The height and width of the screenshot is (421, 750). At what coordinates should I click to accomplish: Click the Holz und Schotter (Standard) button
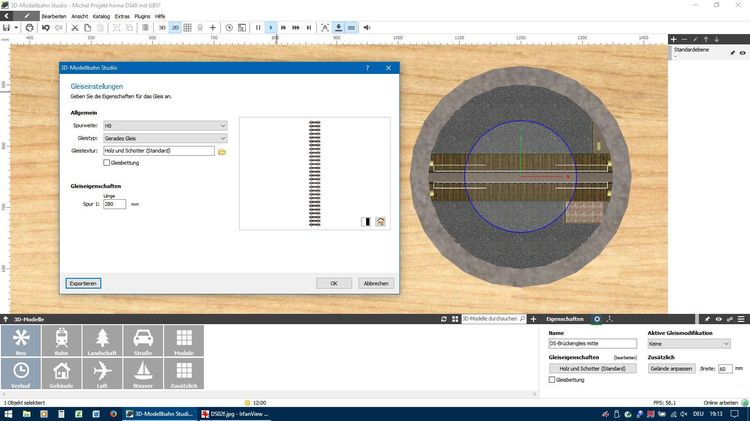click(x=593, y=368)
